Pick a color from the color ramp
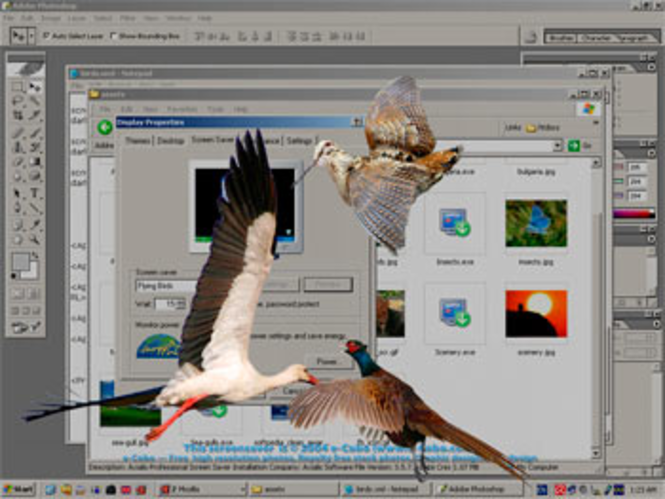 (x=634, y=214)
